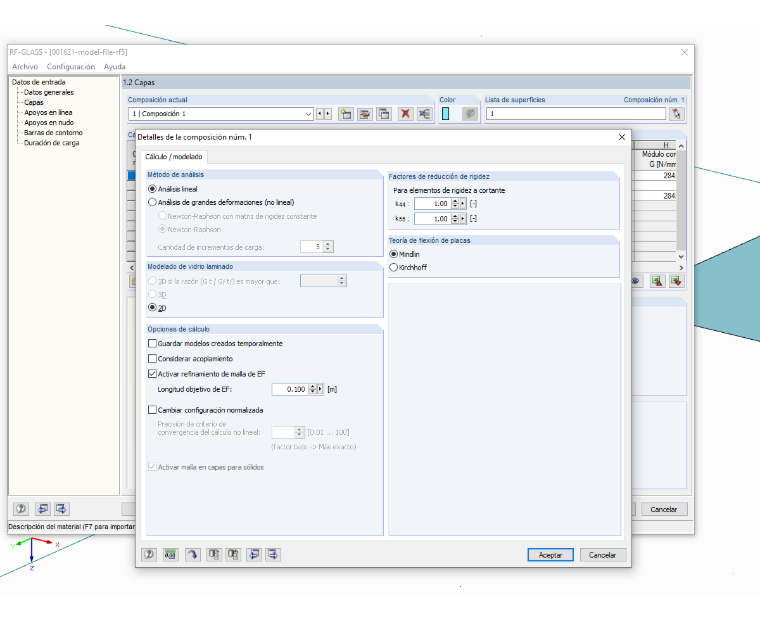
Task: Open help in RF-GLASS main window
Action: [x=21, y=509]
